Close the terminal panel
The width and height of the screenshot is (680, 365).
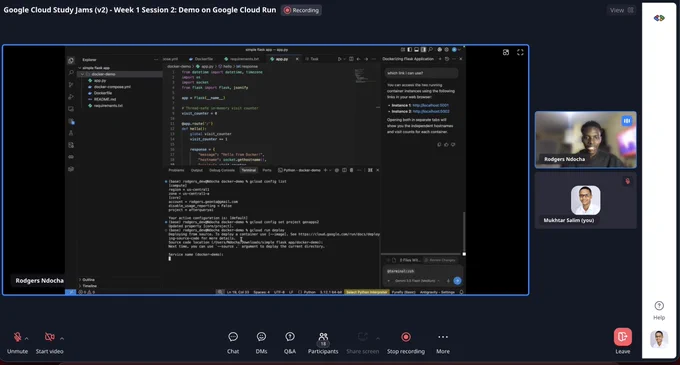point(377,170)
